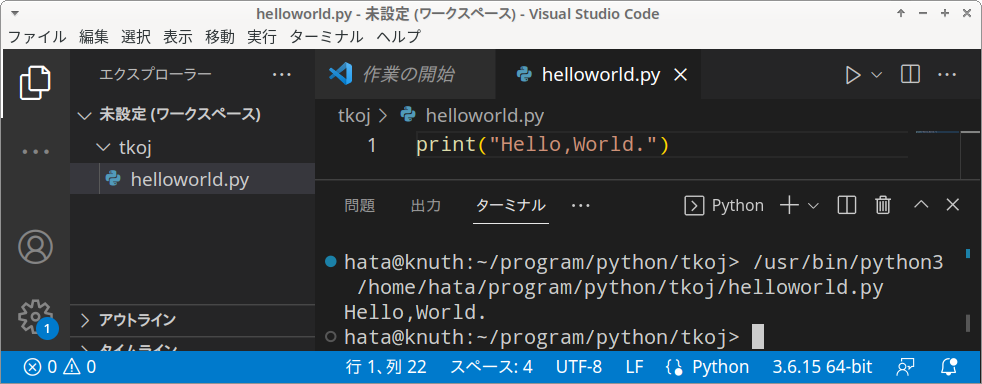The width and height of the screenshot is (982, 384).
Task: Change the UTF-8 encoding status item
Action: [x=579, y=367]
